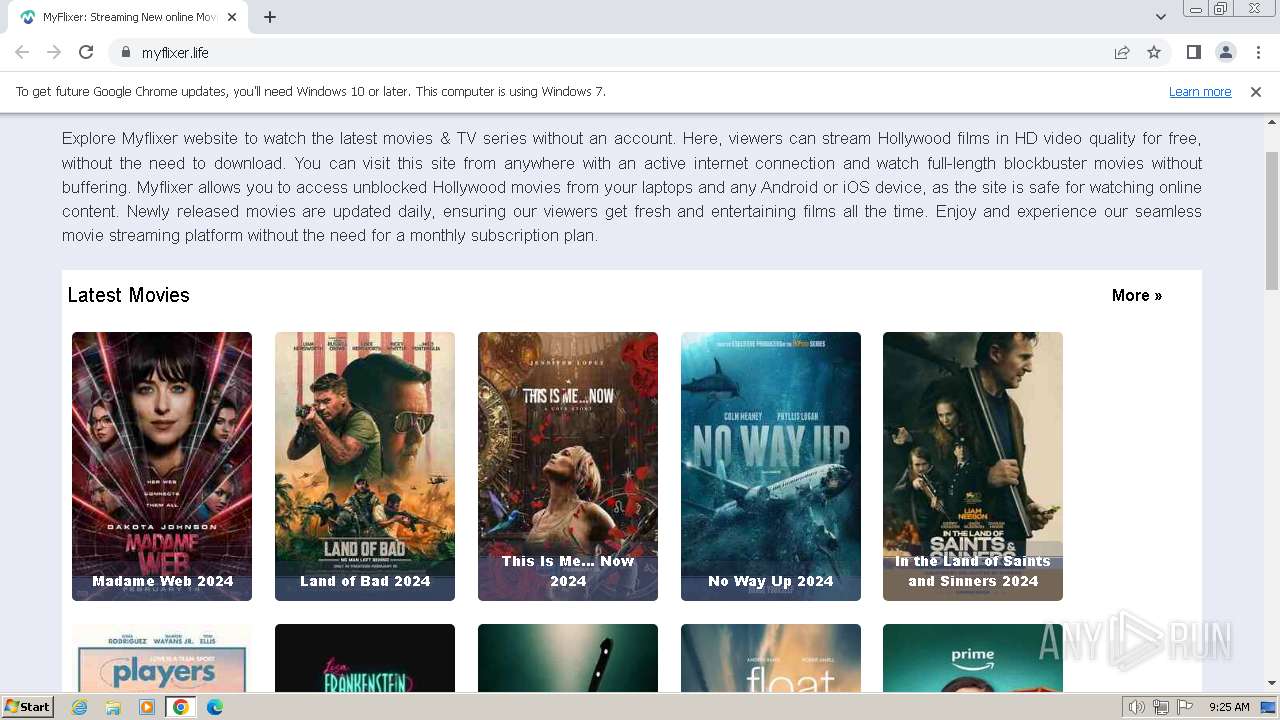Open More » link for Latest Movies

coord(1137,295)
